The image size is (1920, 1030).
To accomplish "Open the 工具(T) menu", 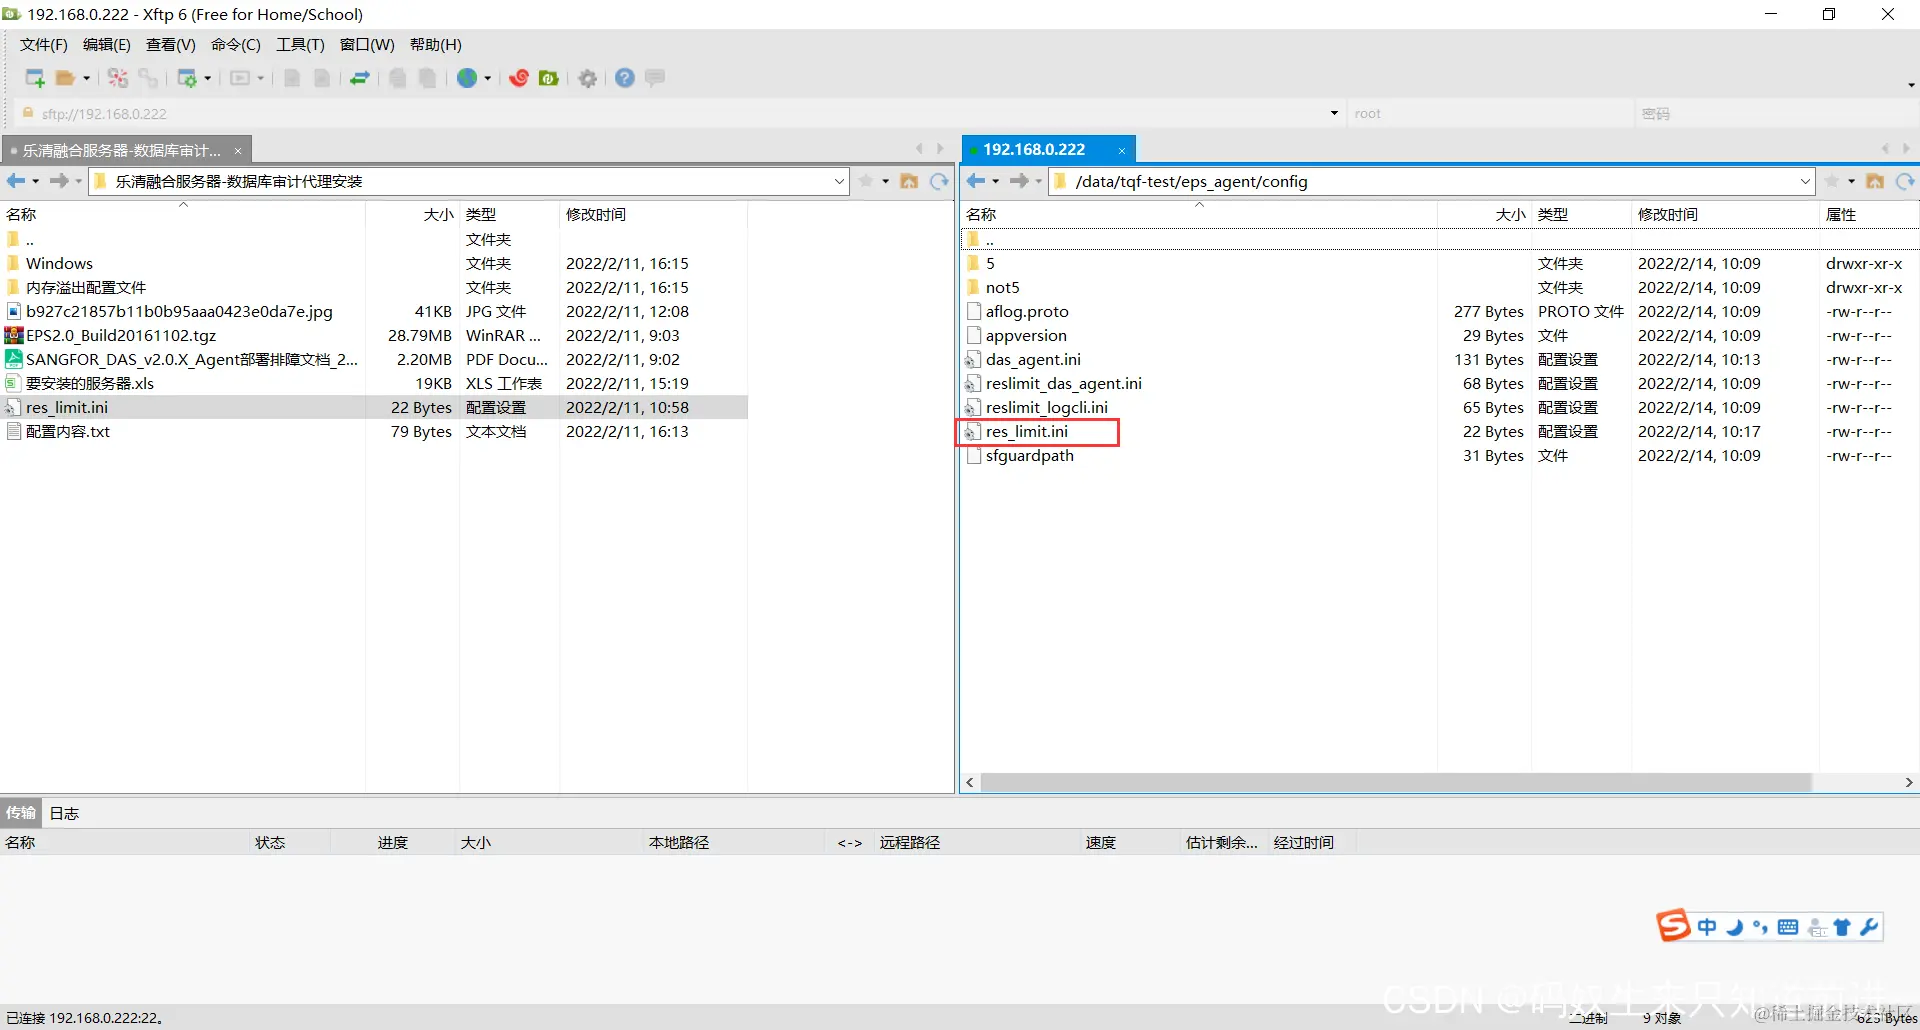I will tap(300, 45).
